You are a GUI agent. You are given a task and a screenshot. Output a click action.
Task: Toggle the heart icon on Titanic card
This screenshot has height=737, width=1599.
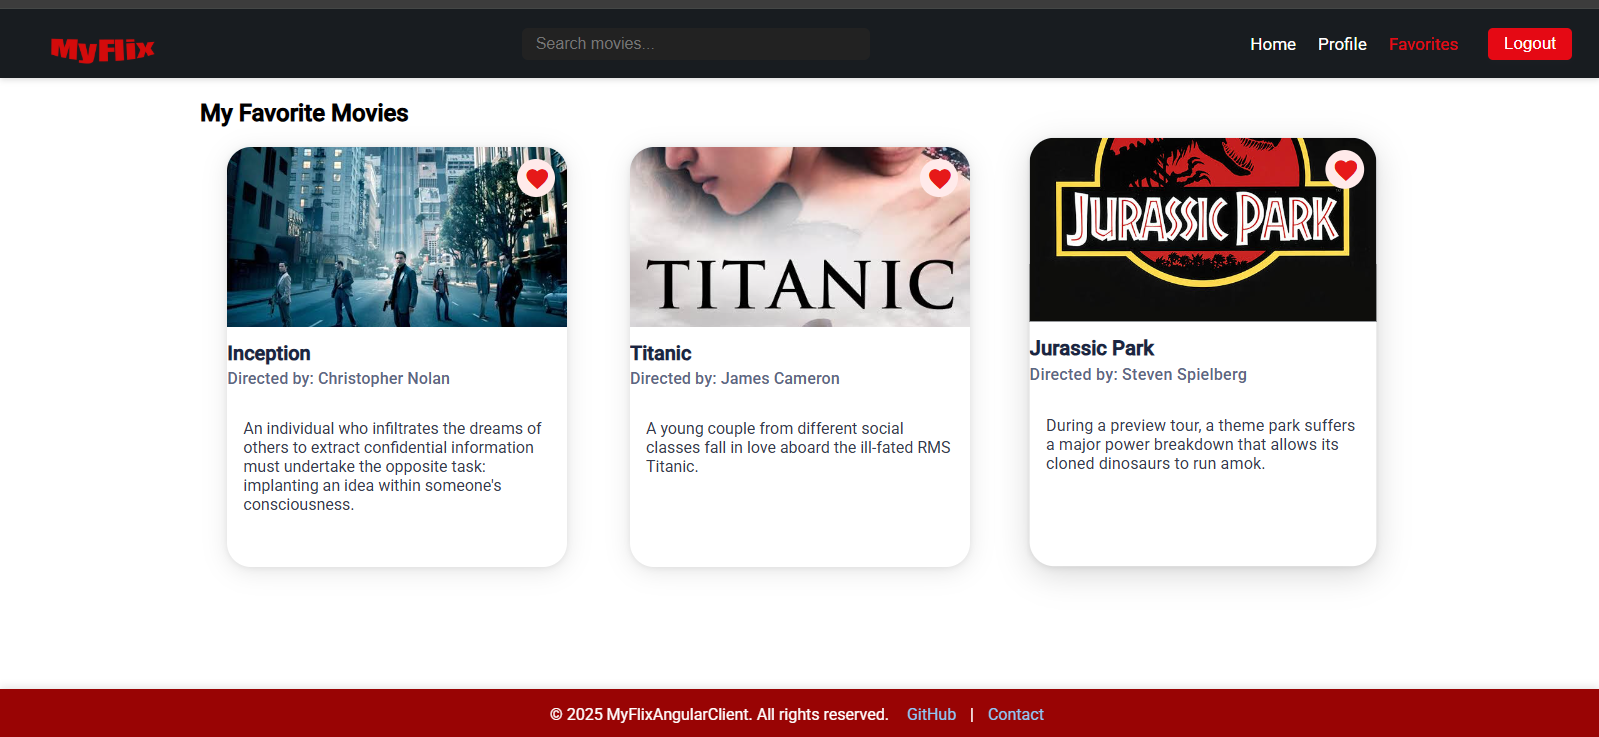[x=939, y=178]
